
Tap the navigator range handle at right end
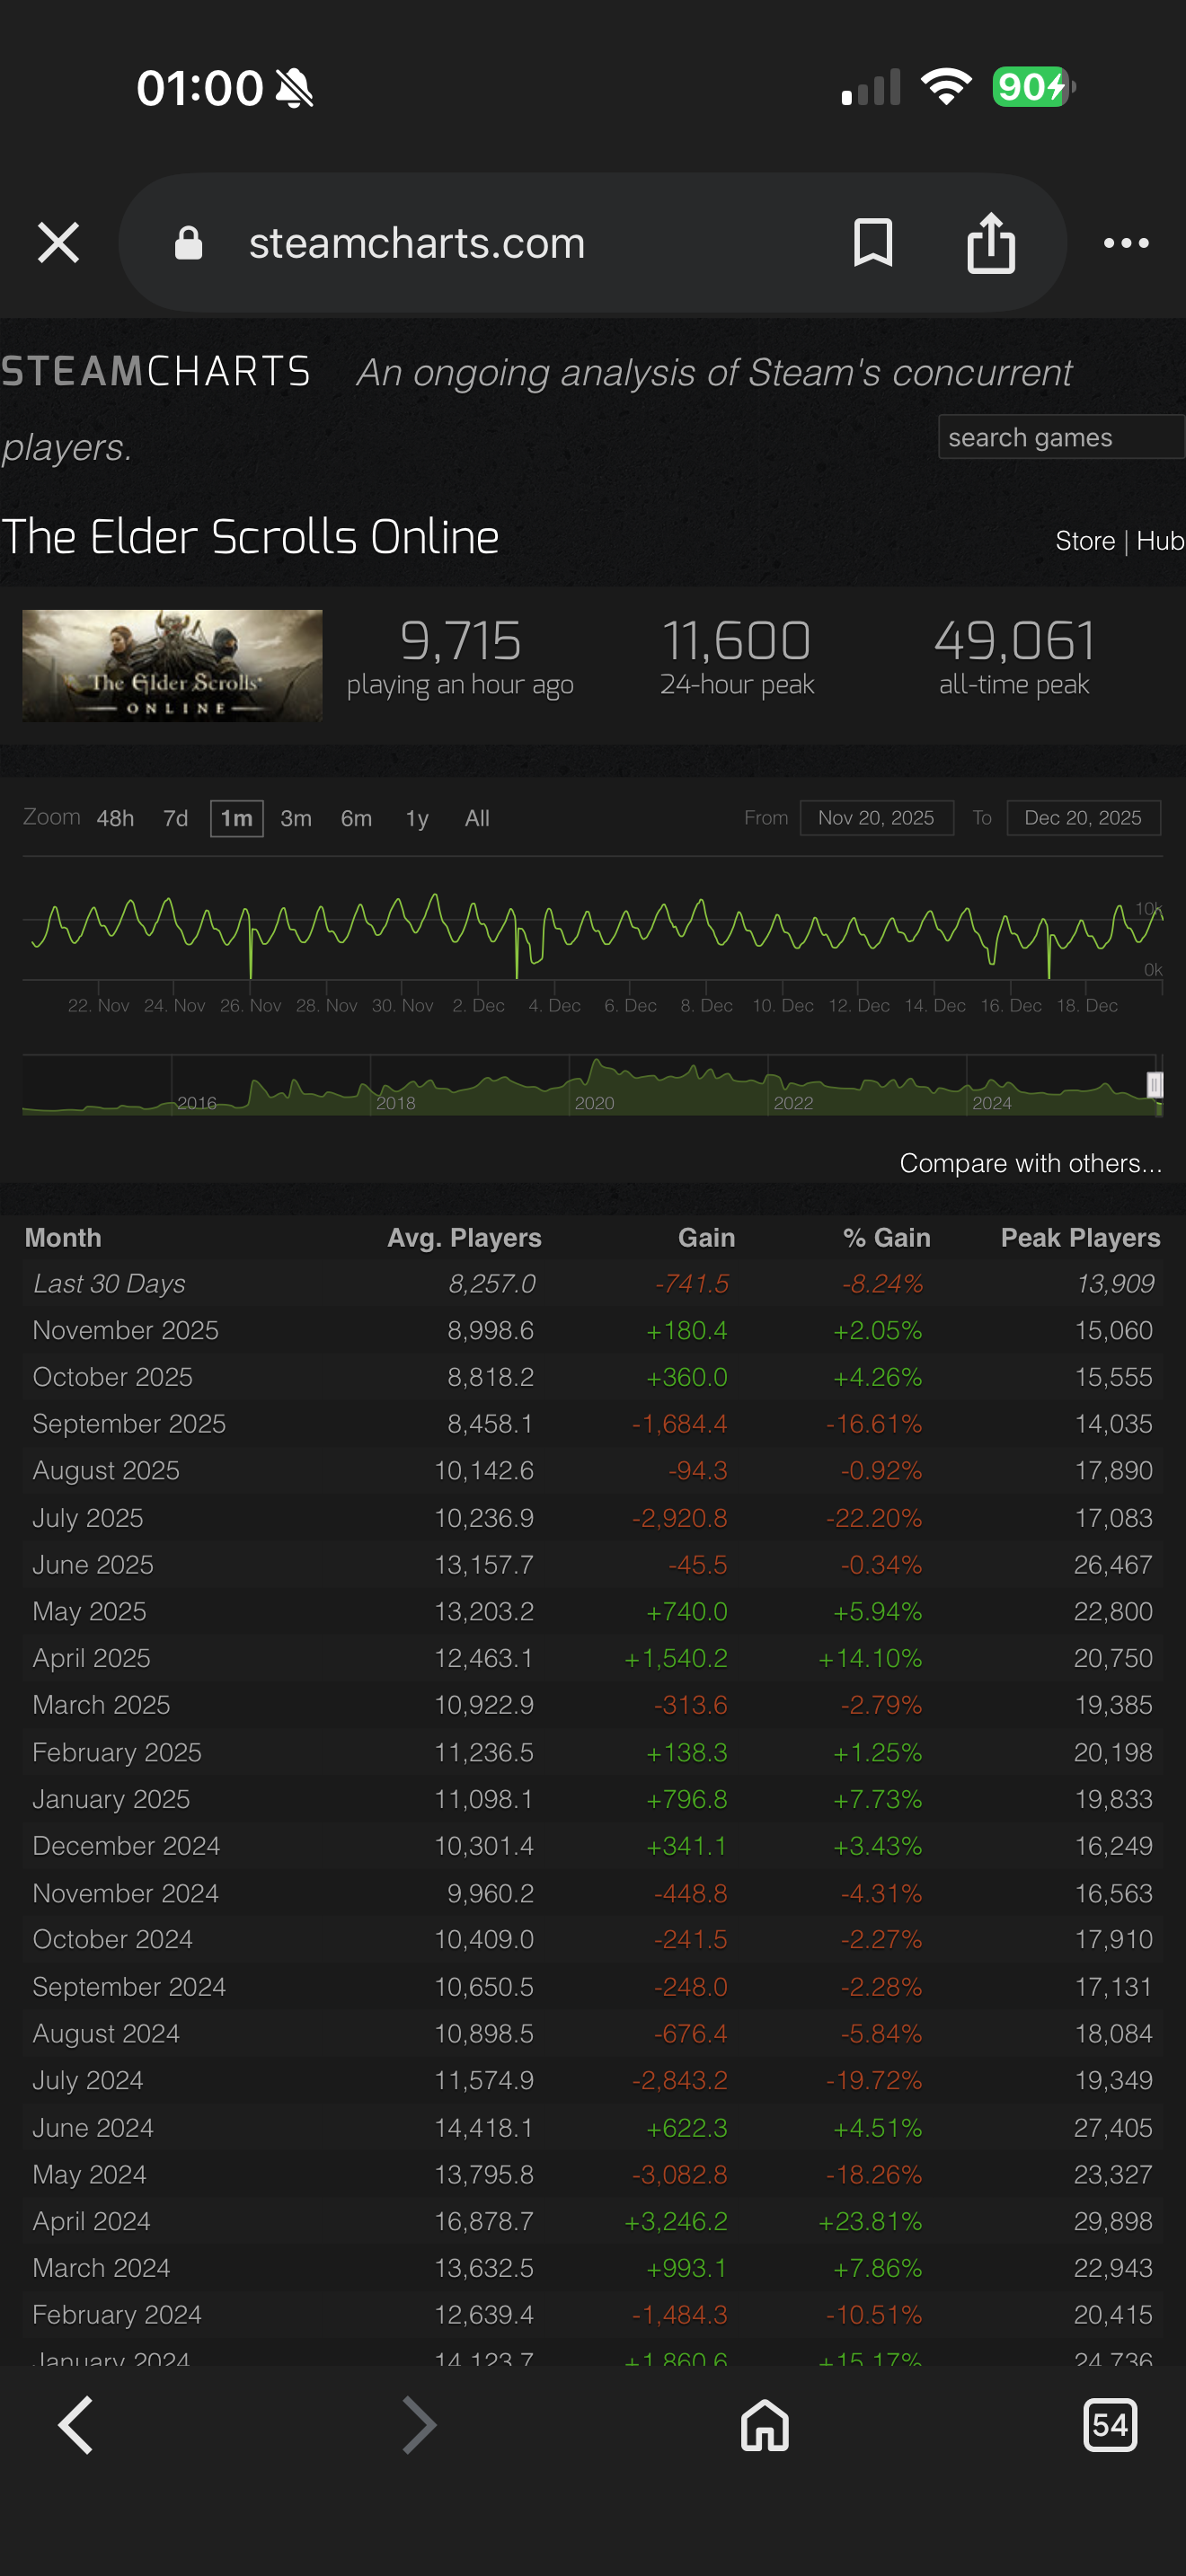point(1155,1085)
